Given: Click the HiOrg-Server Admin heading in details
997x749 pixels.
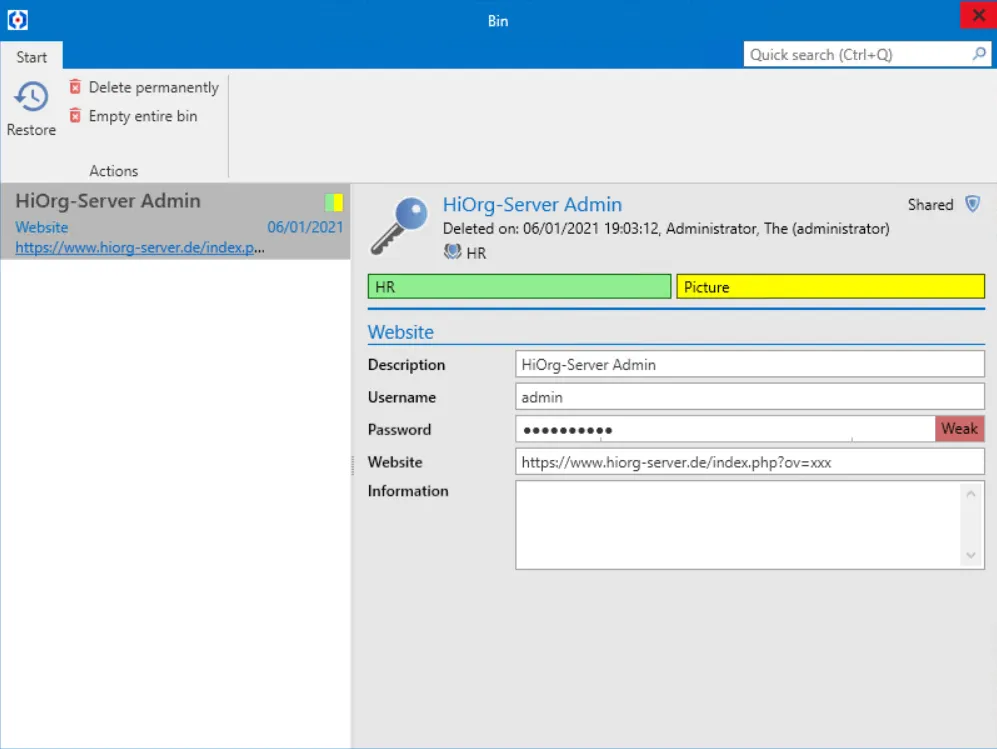Looking at the screenshot, I should pyautogui.click(x=532, y=205).
